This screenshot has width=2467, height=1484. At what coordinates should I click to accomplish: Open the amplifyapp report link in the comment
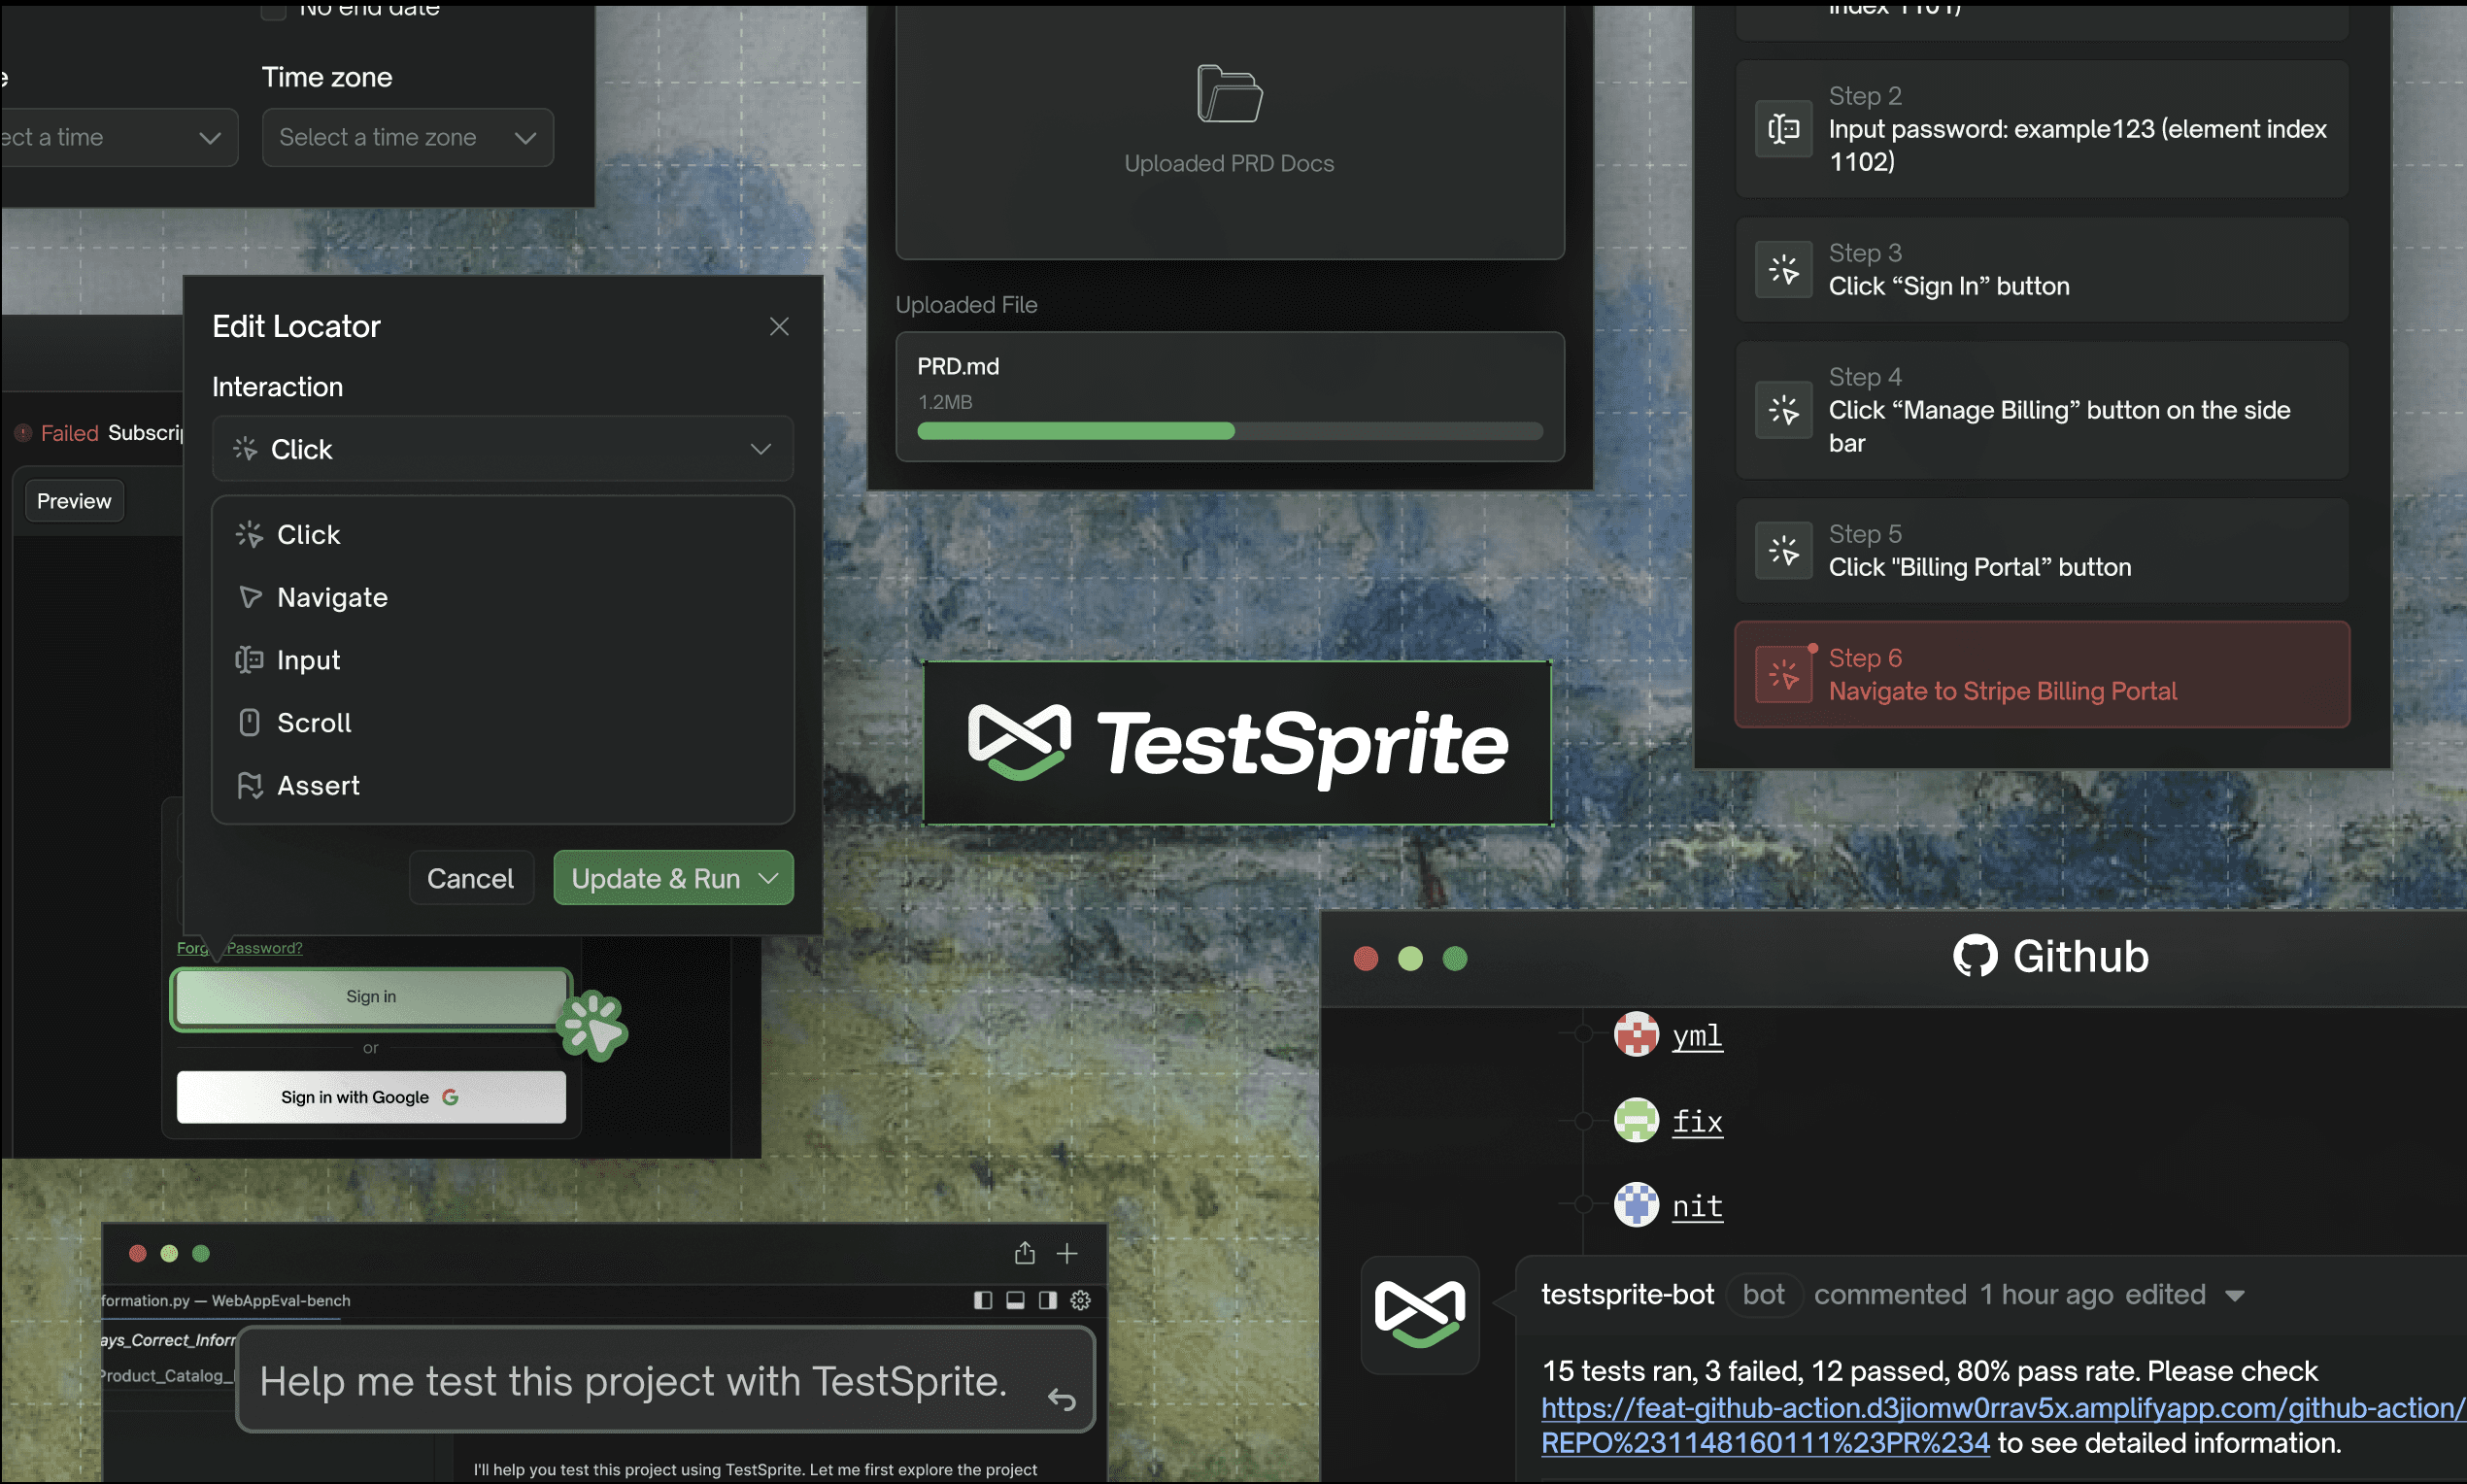[x=2000, y=1408]
